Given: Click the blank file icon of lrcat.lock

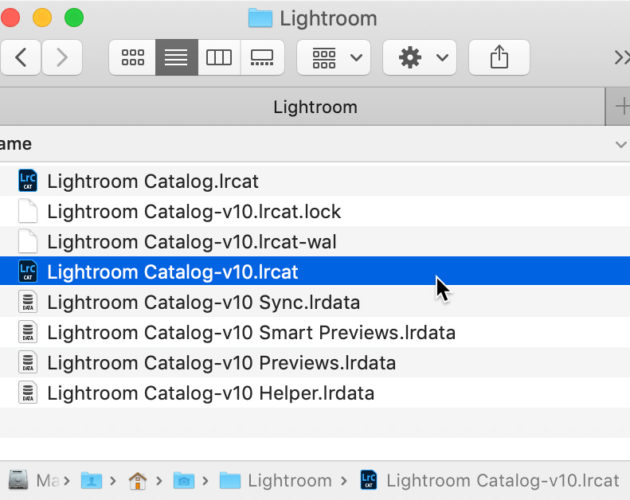Looking at the screenshot, I should tap(28, 211).
